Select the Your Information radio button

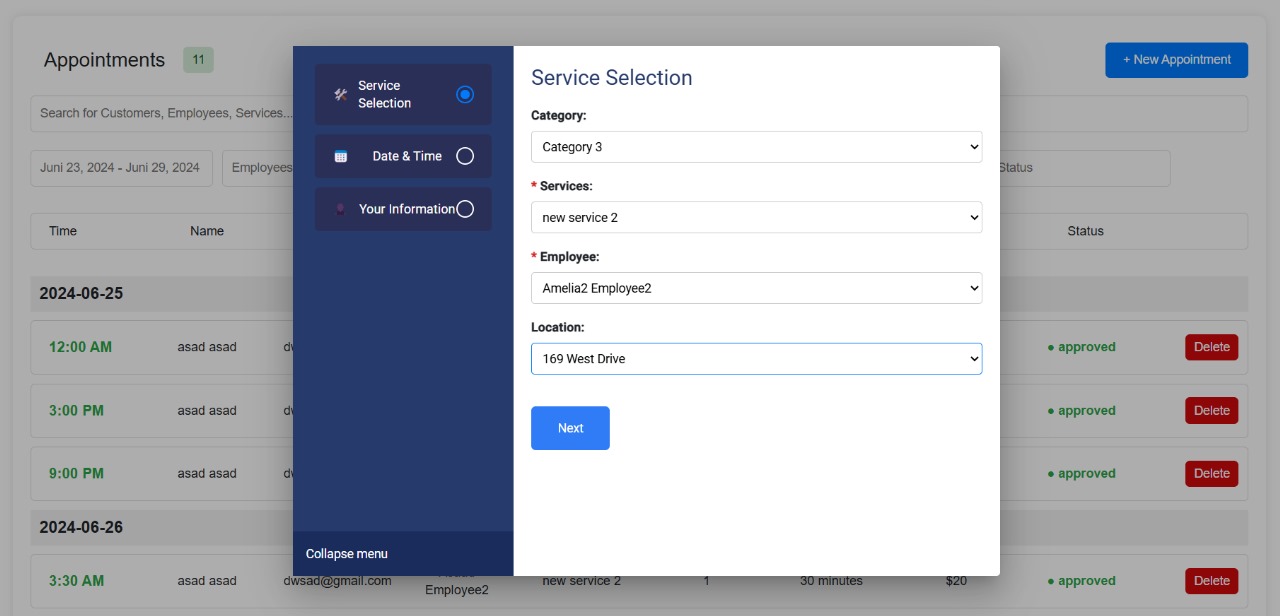[x=464, y=209]
